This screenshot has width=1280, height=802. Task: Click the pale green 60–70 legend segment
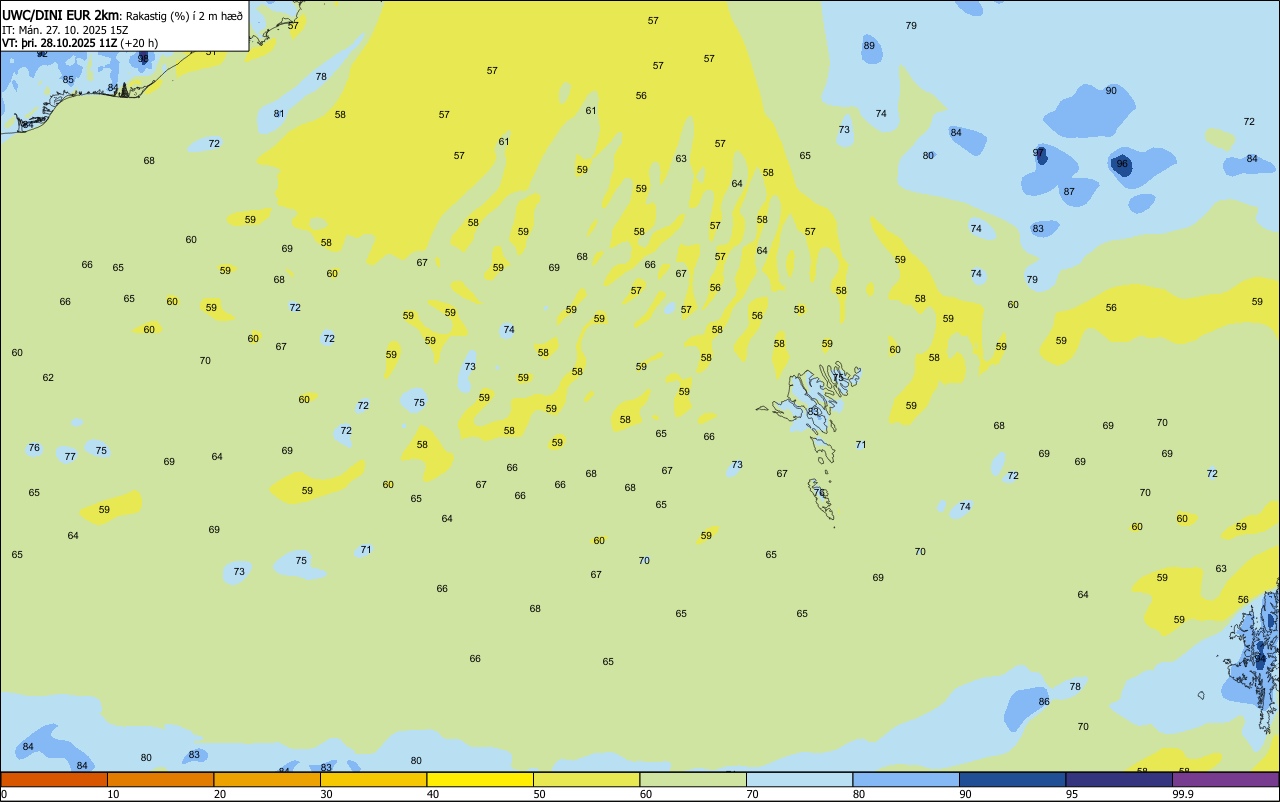693,779
